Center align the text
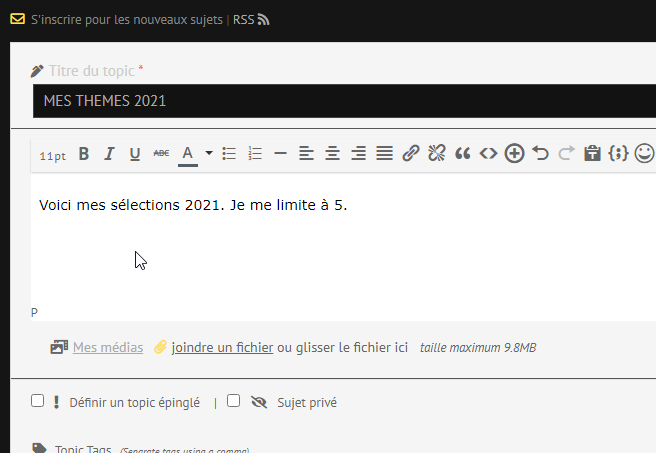 coord(332,154)
